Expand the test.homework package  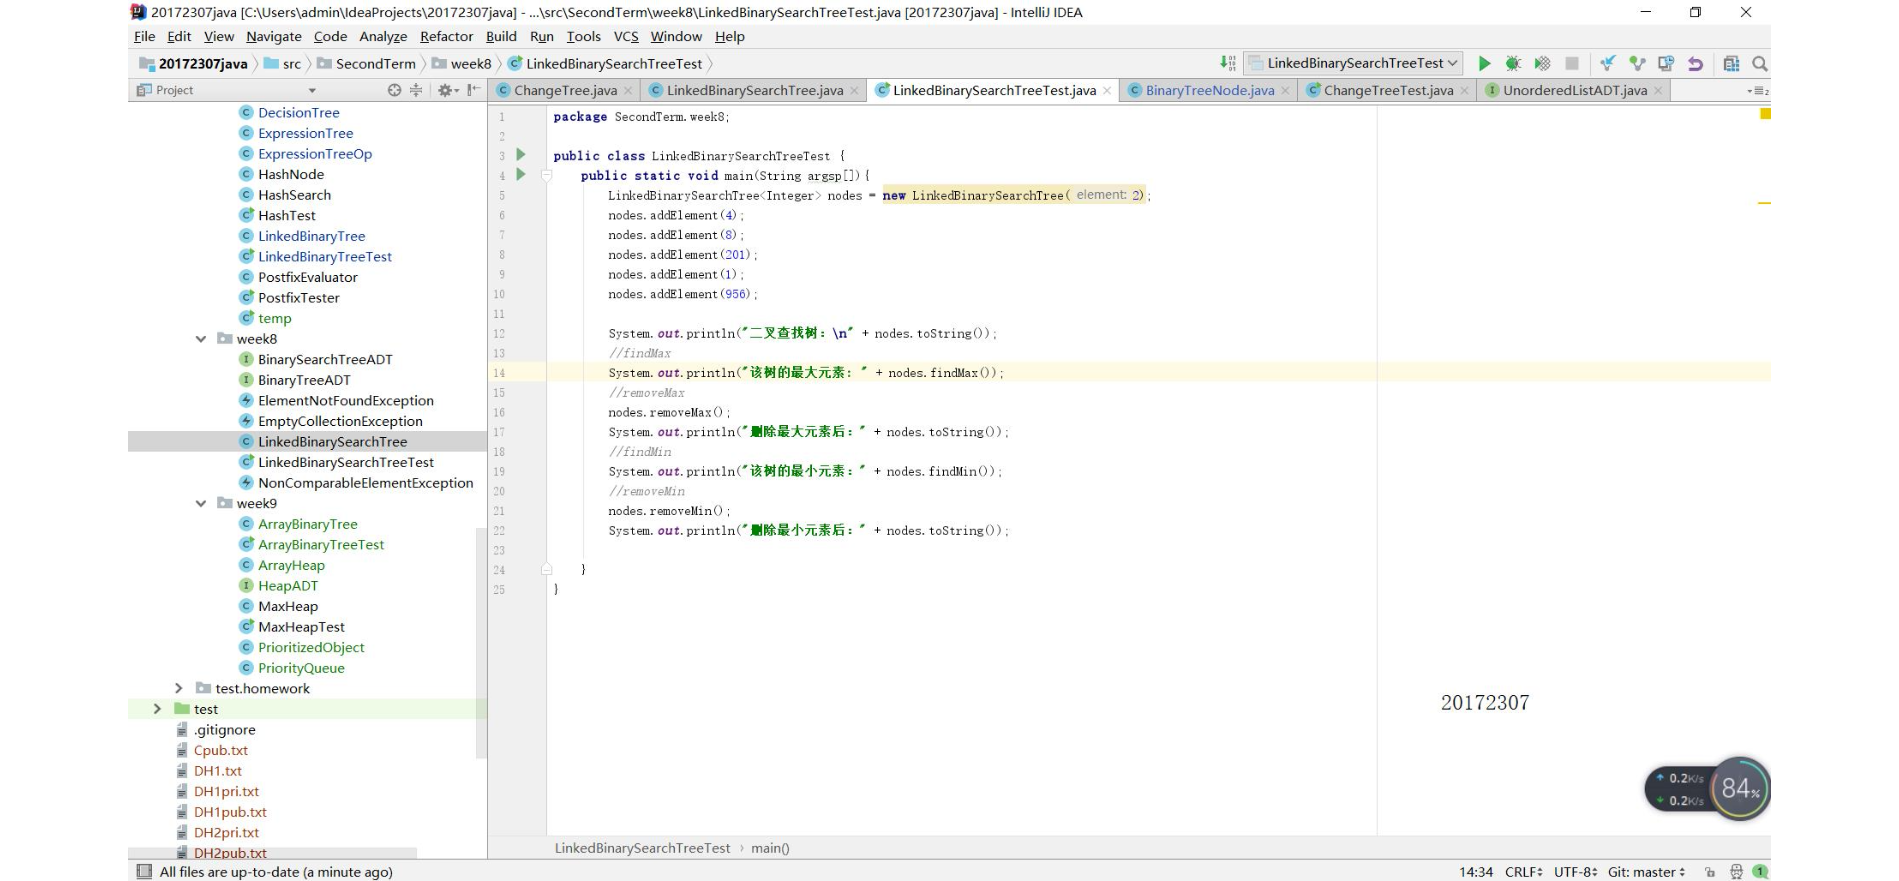178,689
